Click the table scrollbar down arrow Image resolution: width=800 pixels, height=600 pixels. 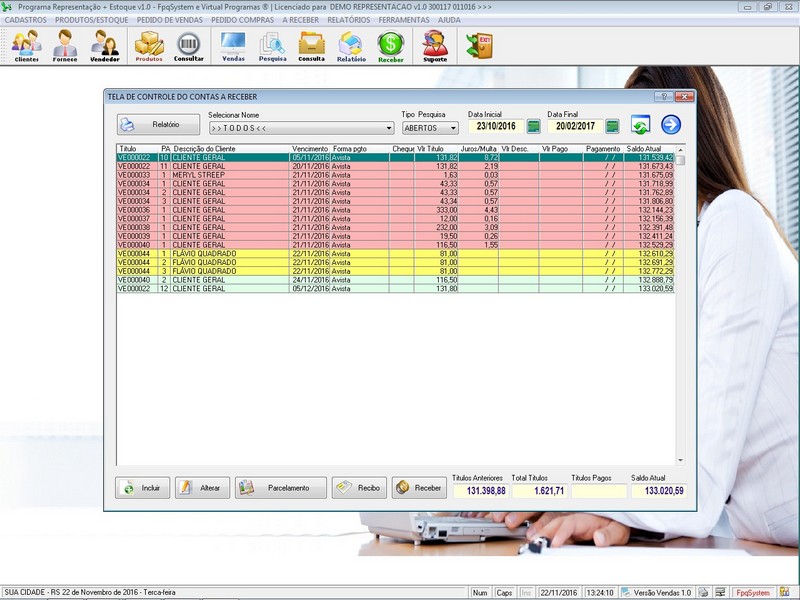(x=680, y=460)
